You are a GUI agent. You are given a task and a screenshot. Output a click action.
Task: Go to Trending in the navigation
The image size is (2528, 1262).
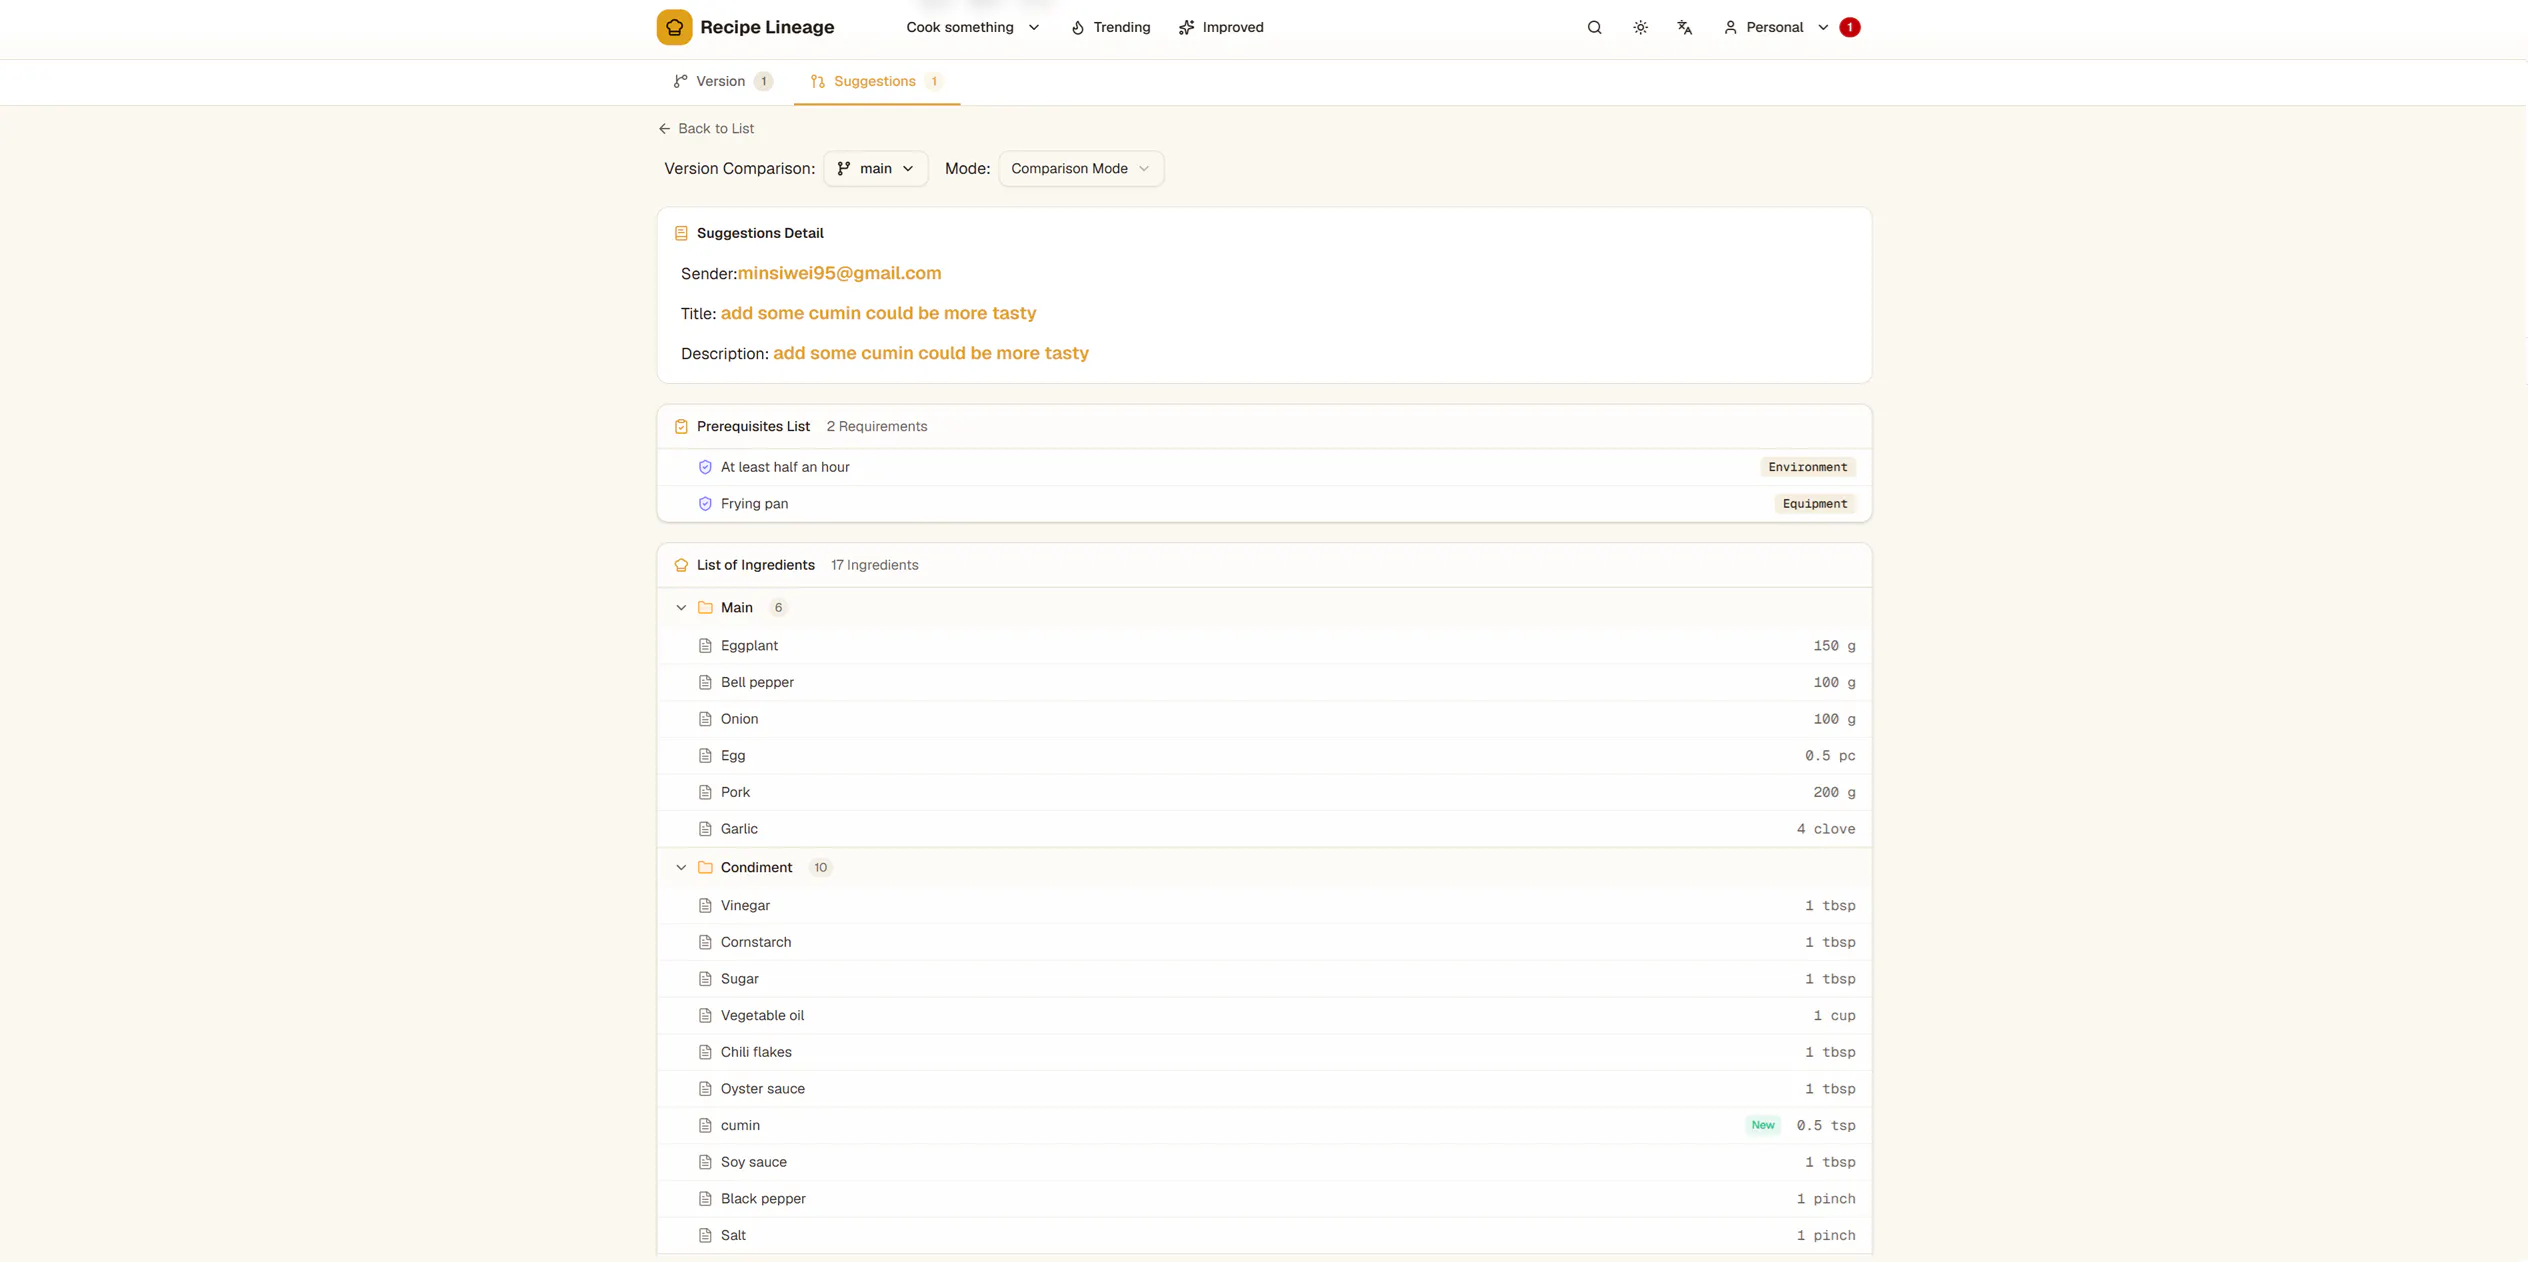(x=1110, y=27)
